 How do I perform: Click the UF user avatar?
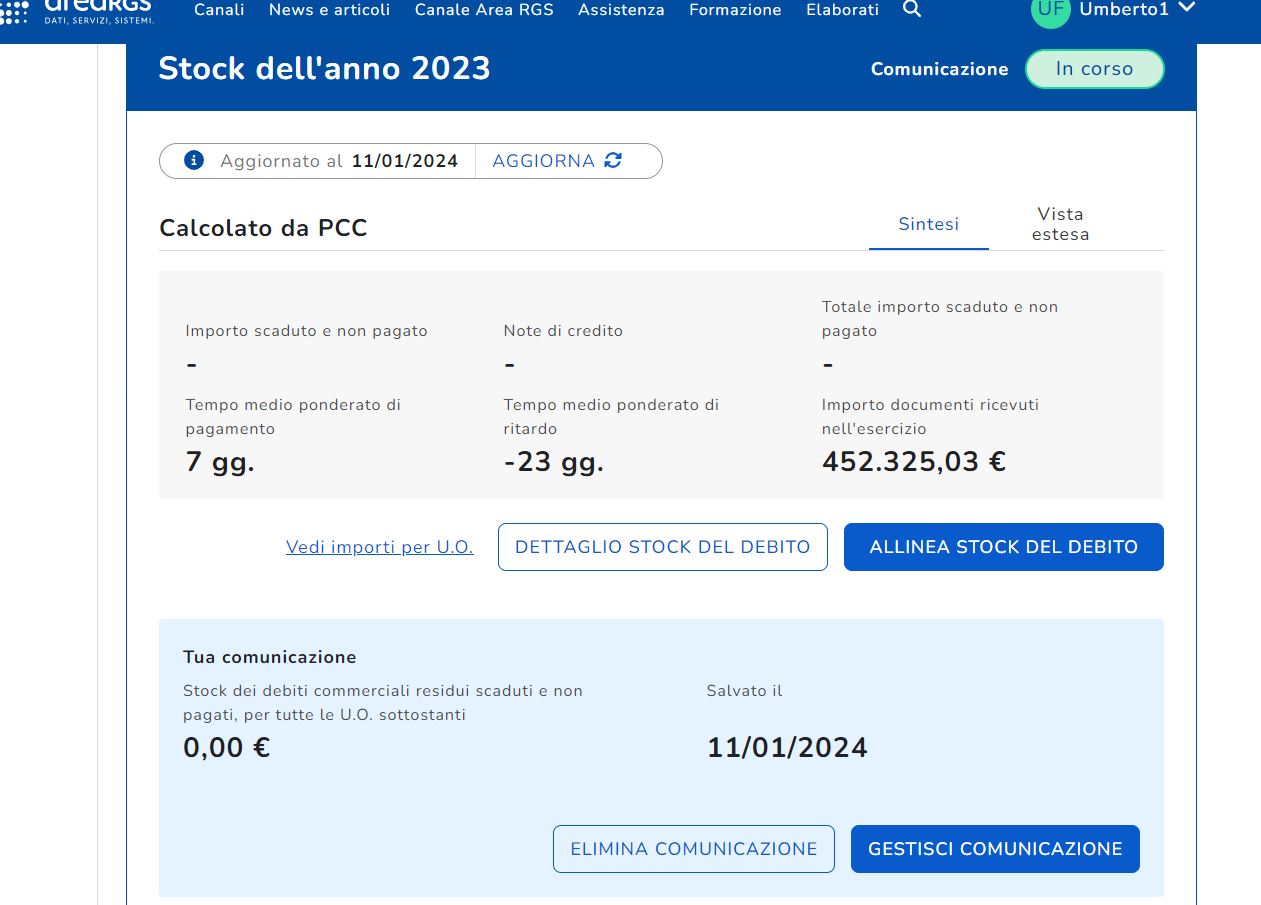(1050, 10)
